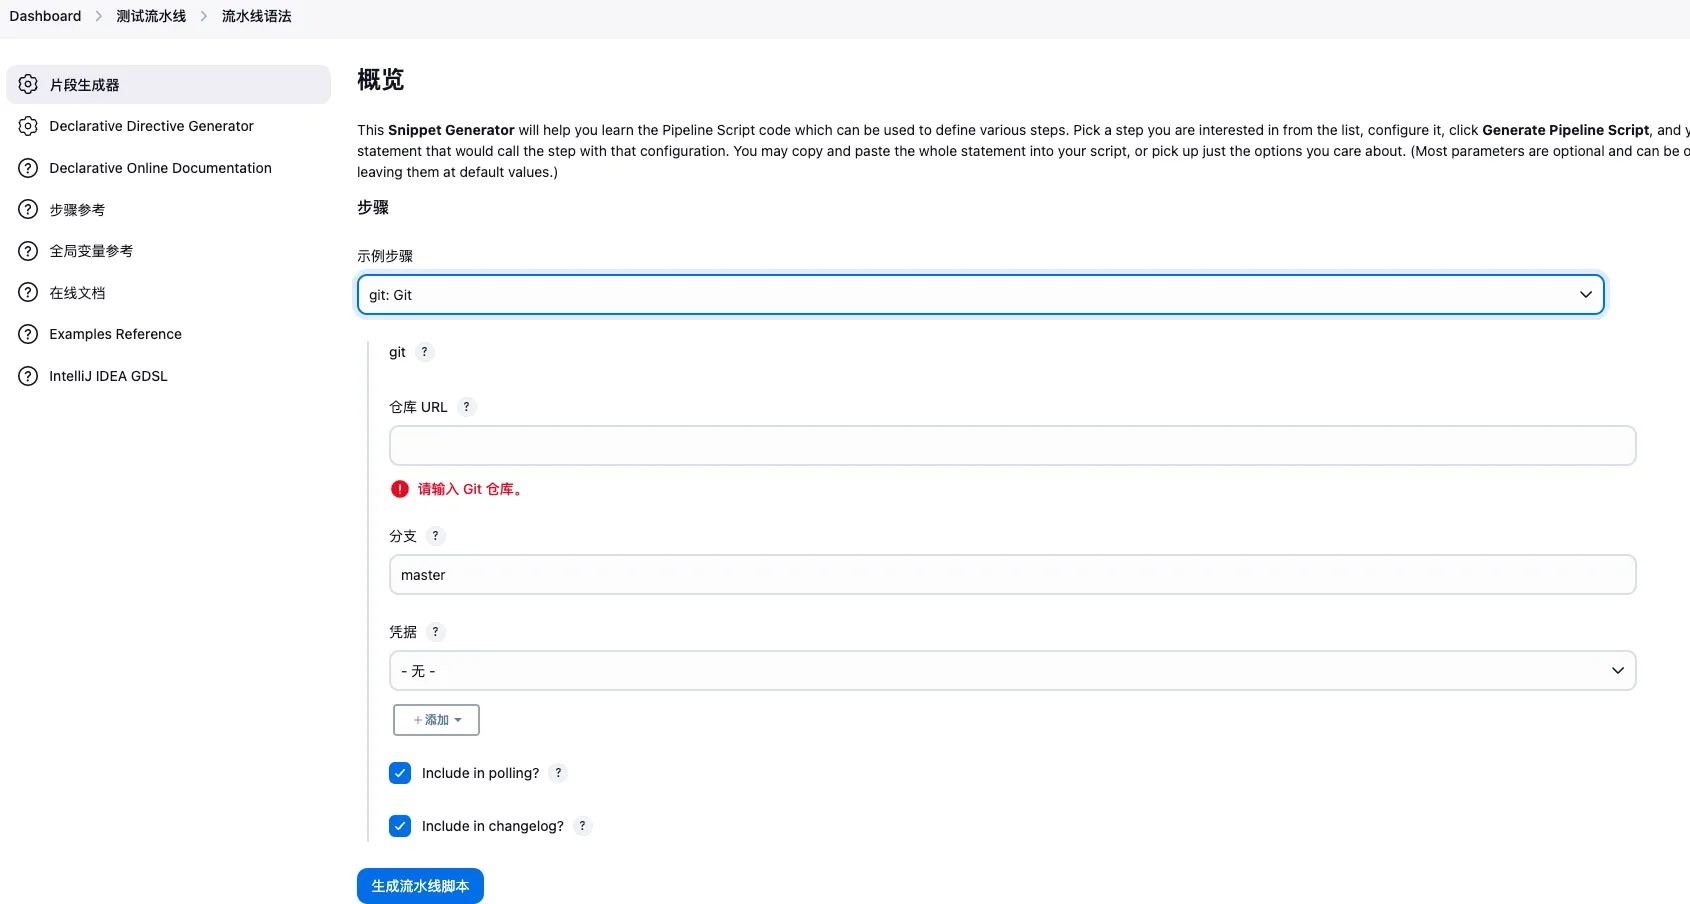Click the gear icon beside Declarative Directive Generator
The height and width of the screenshot is (904, 1690).
[x=28, y=126]
